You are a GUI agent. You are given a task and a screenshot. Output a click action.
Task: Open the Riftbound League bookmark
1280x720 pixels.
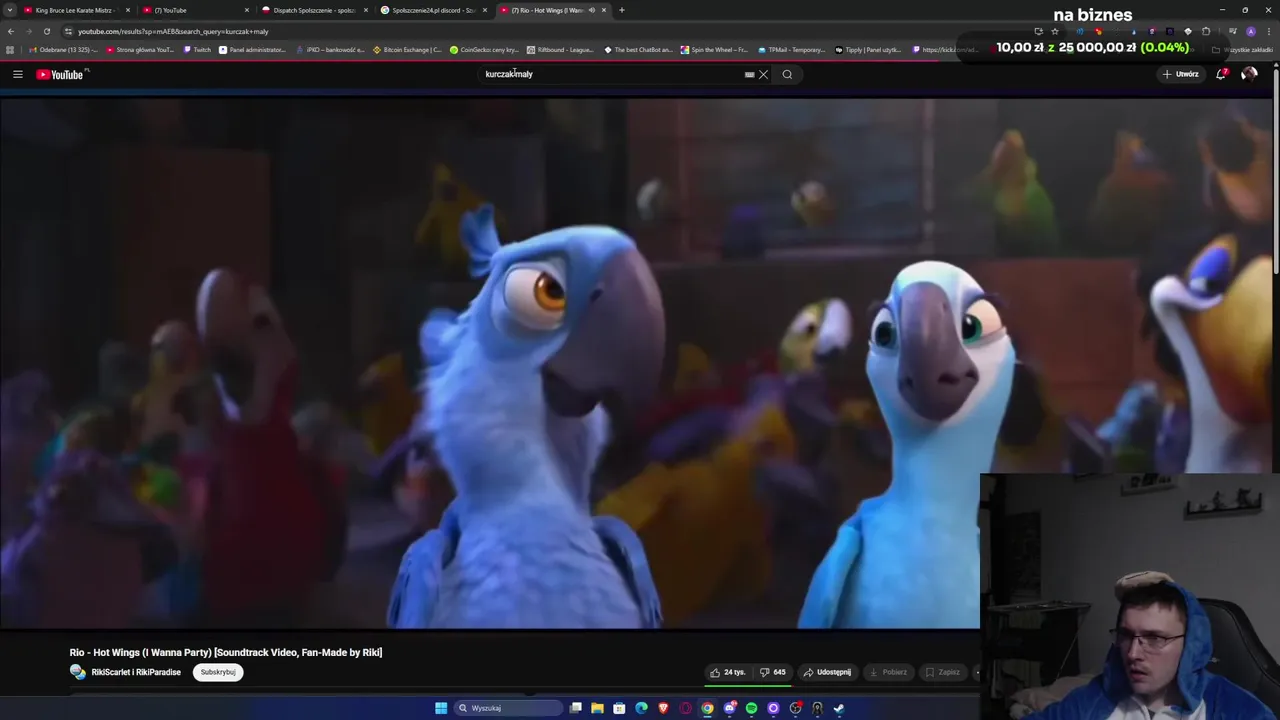[560, 50]
